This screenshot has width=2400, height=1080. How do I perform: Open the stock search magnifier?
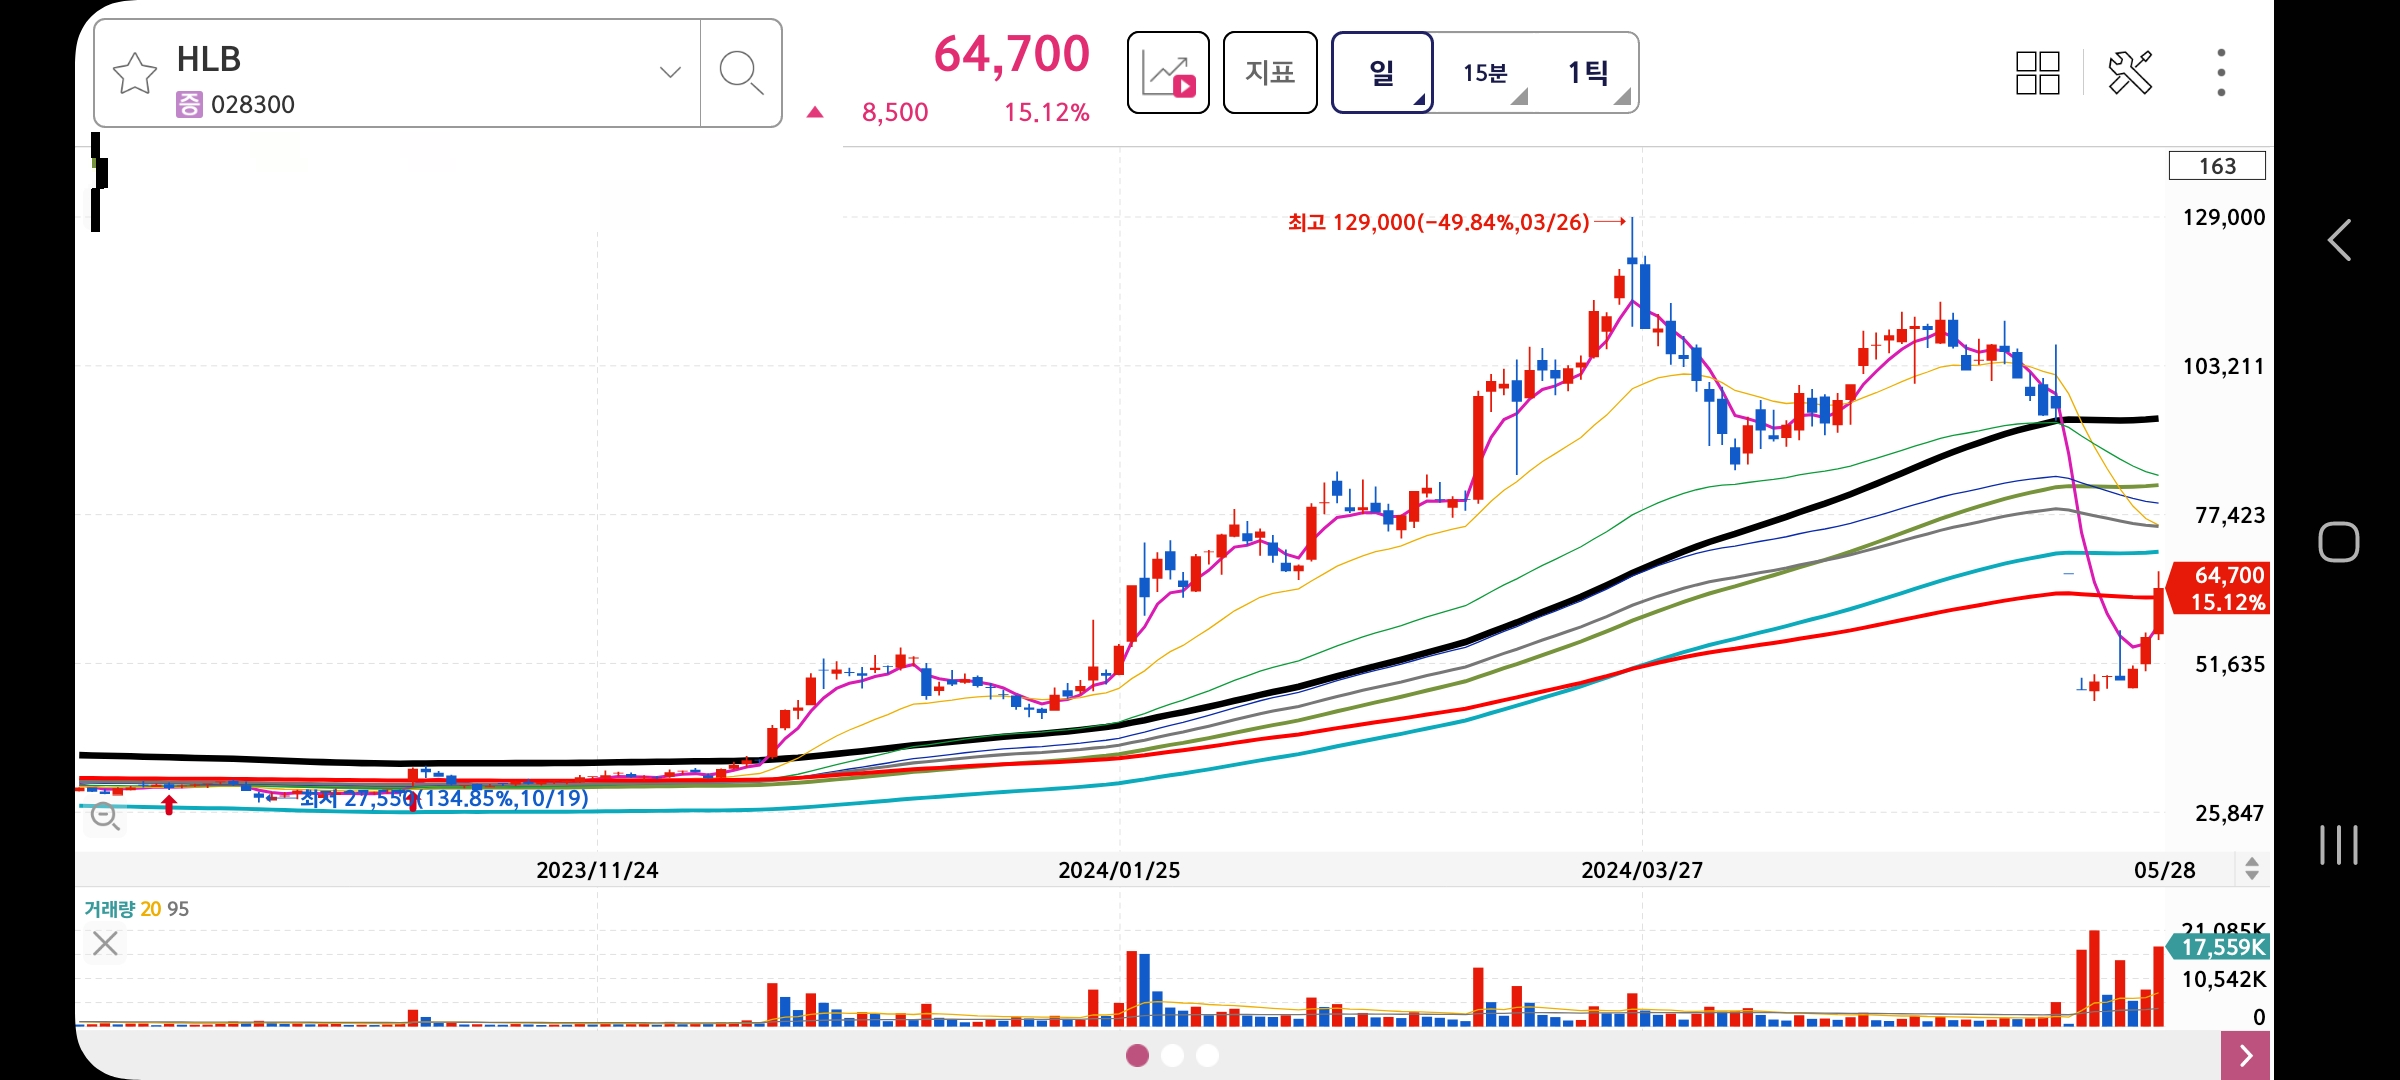(x=741, y=73)
